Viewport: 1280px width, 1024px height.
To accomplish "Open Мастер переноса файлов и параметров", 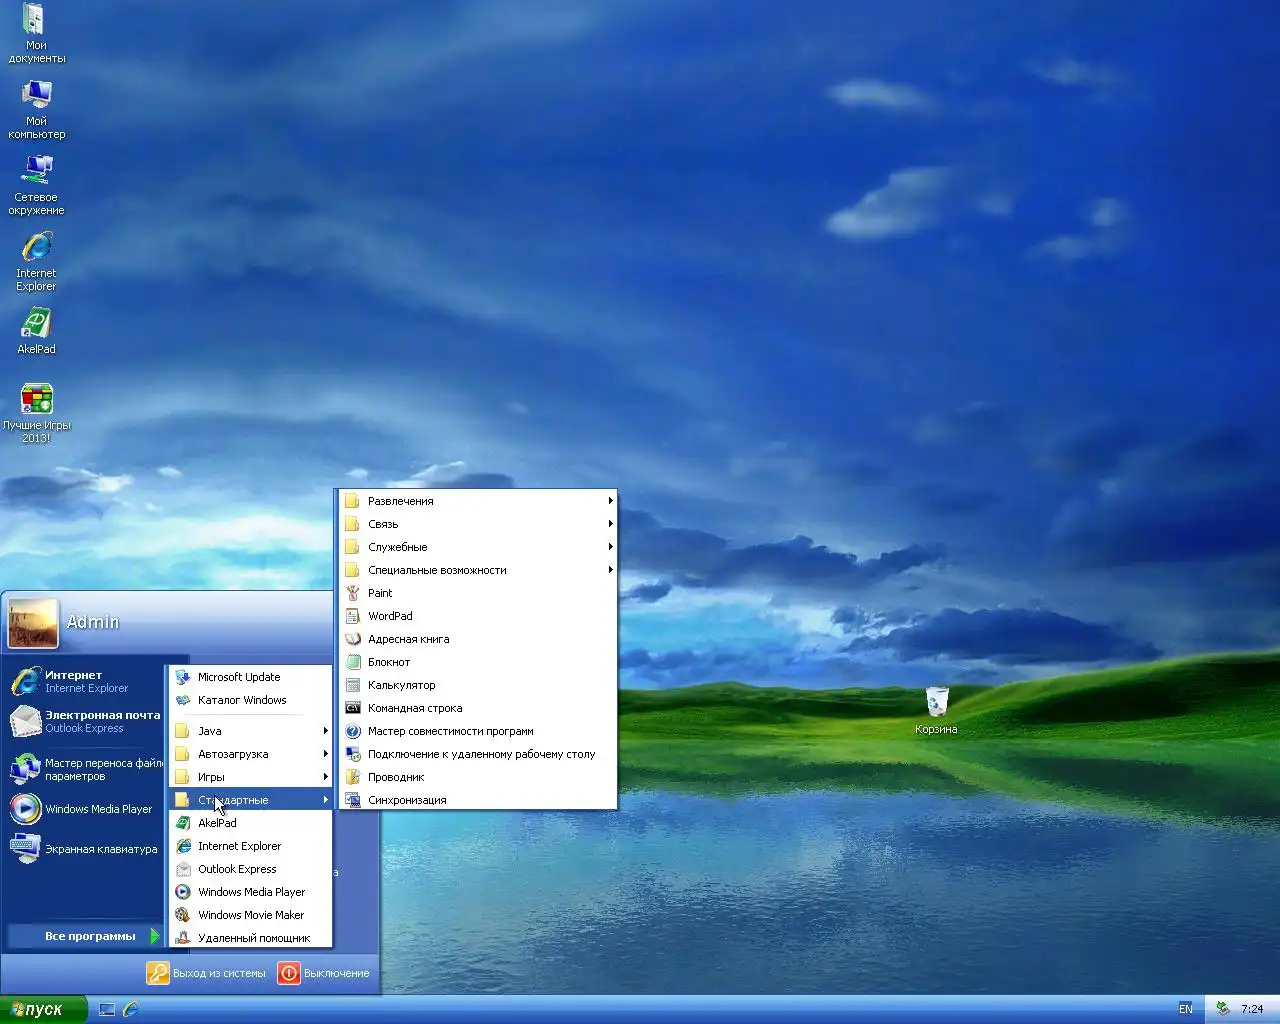I will (x=84, y=769).
